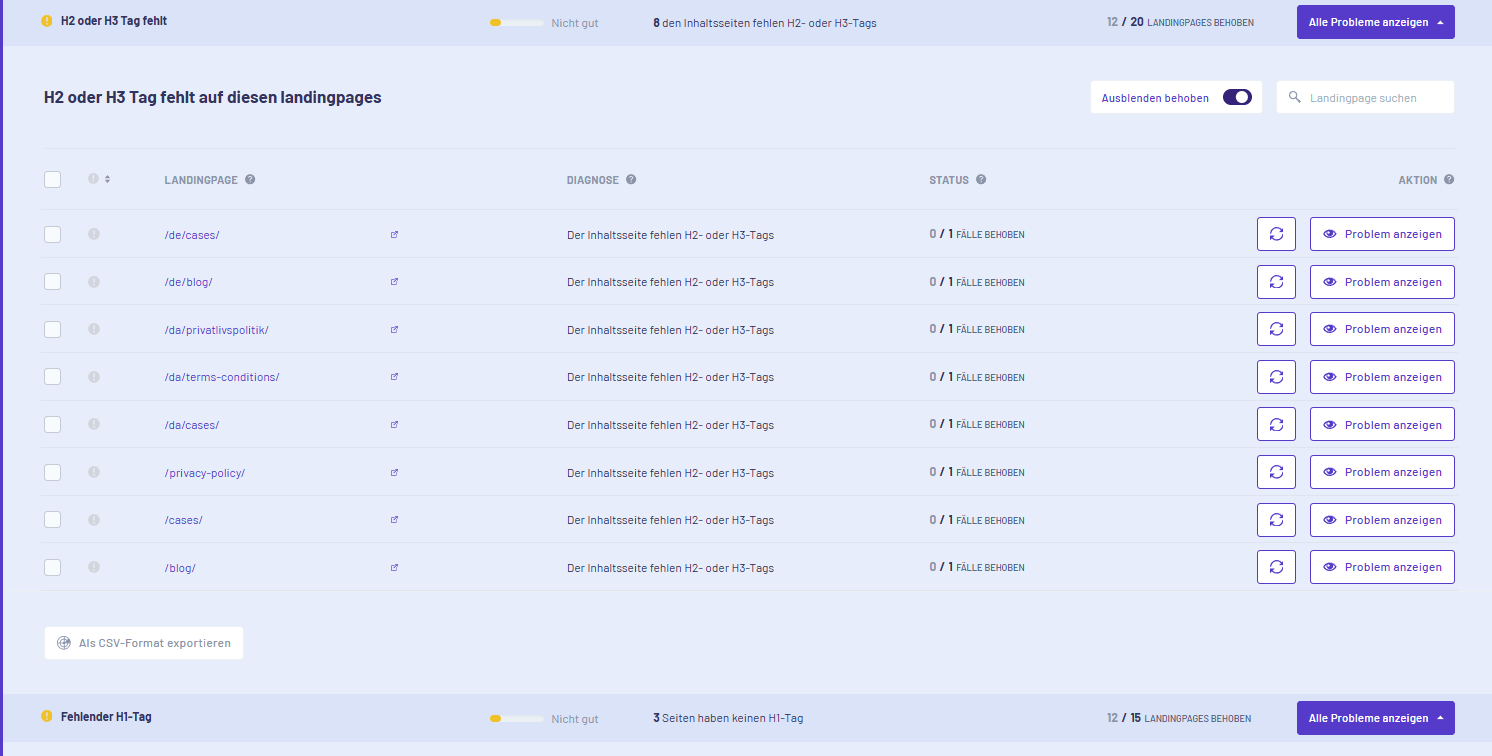Click help icon next to DIAGNOSE header
The width and height of the screenshot is (1492, 756).
pos(631,180)
